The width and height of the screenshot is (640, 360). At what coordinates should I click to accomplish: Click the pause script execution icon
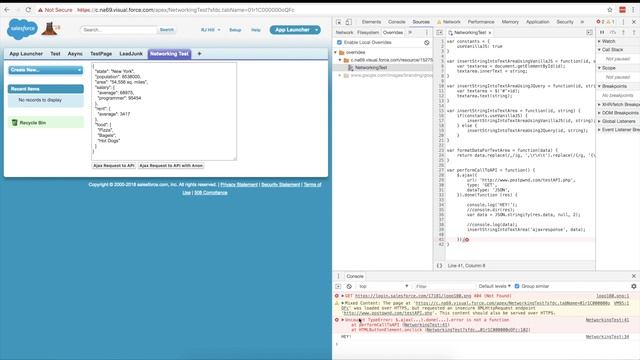602,32
